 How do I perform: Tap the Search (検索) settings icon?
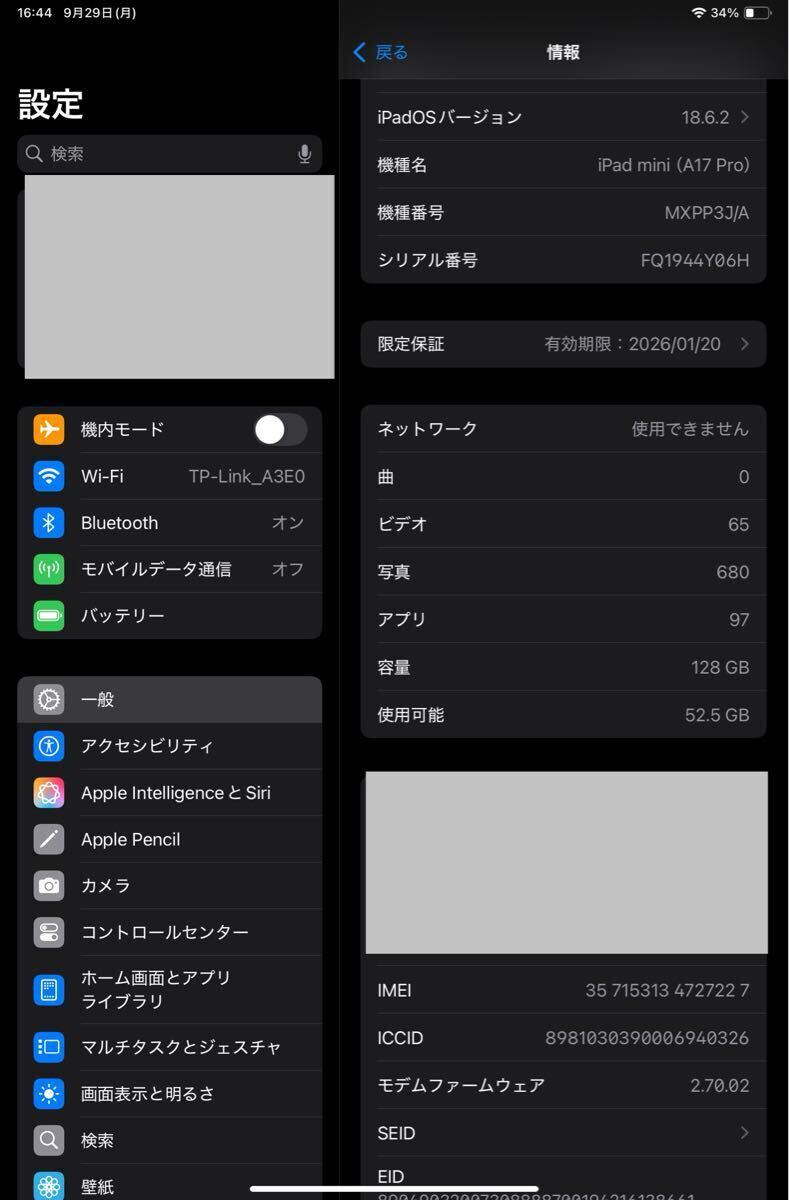coord(49,1140)
